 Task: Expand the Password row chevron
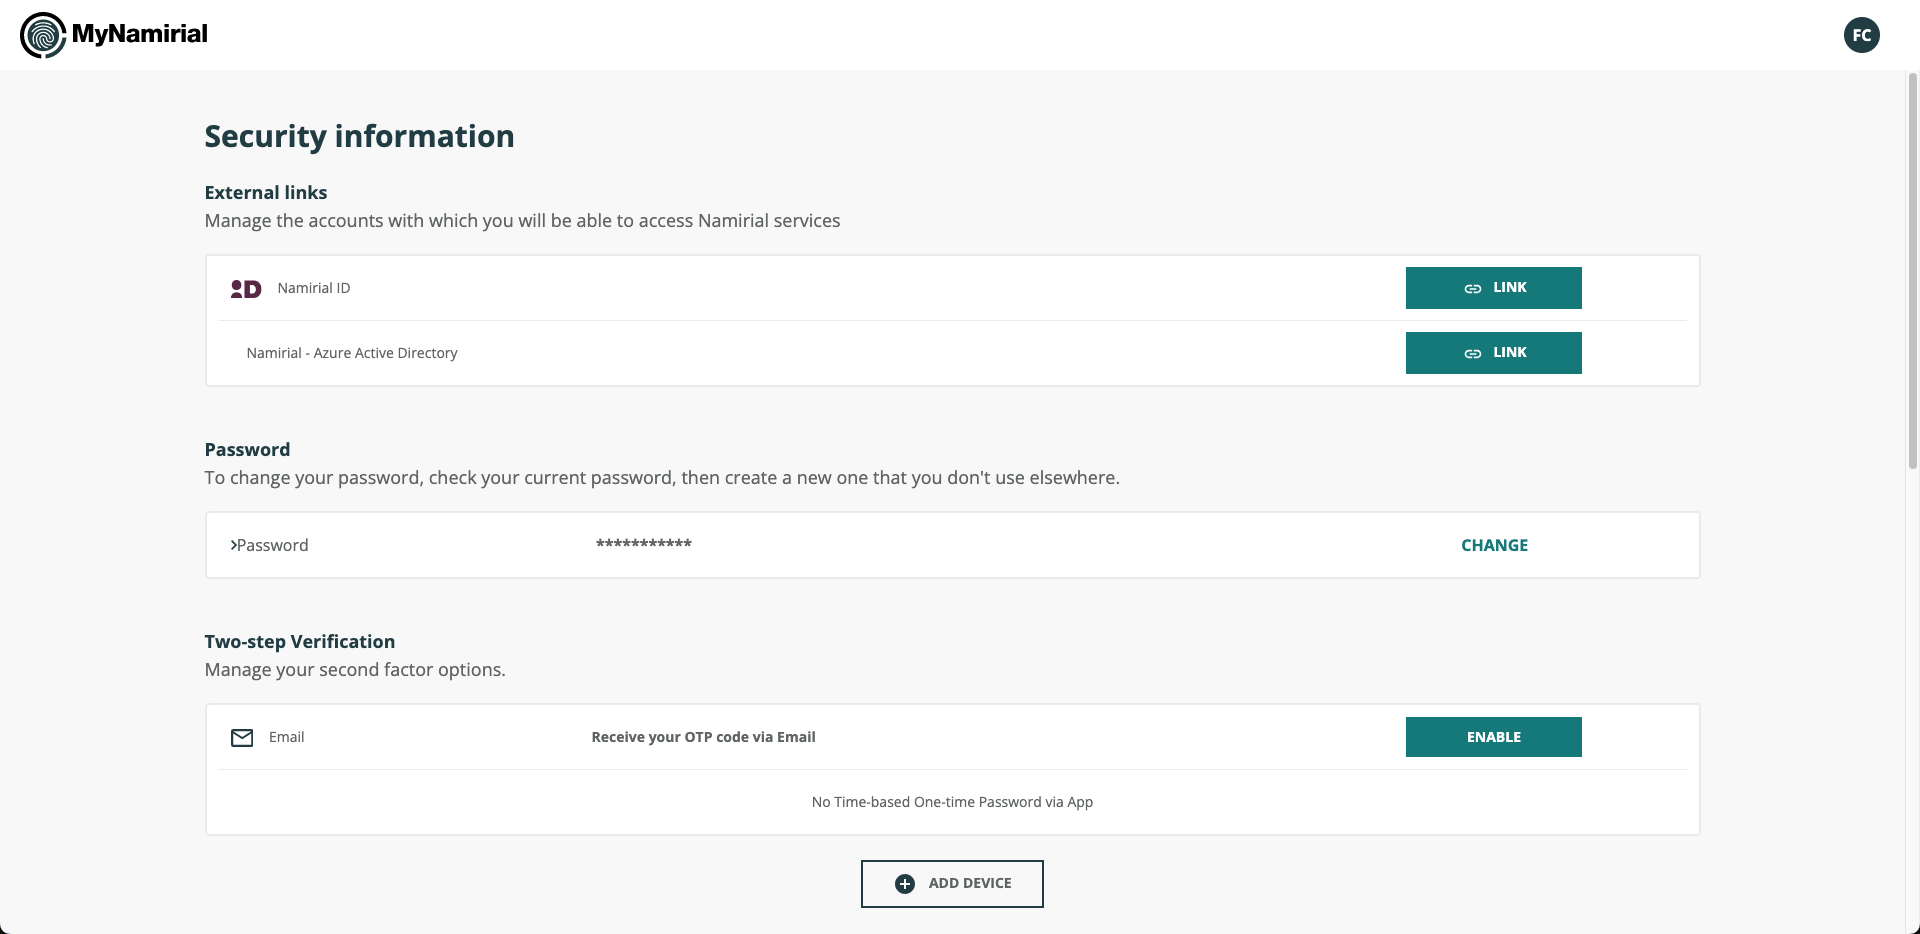(233, 545)
